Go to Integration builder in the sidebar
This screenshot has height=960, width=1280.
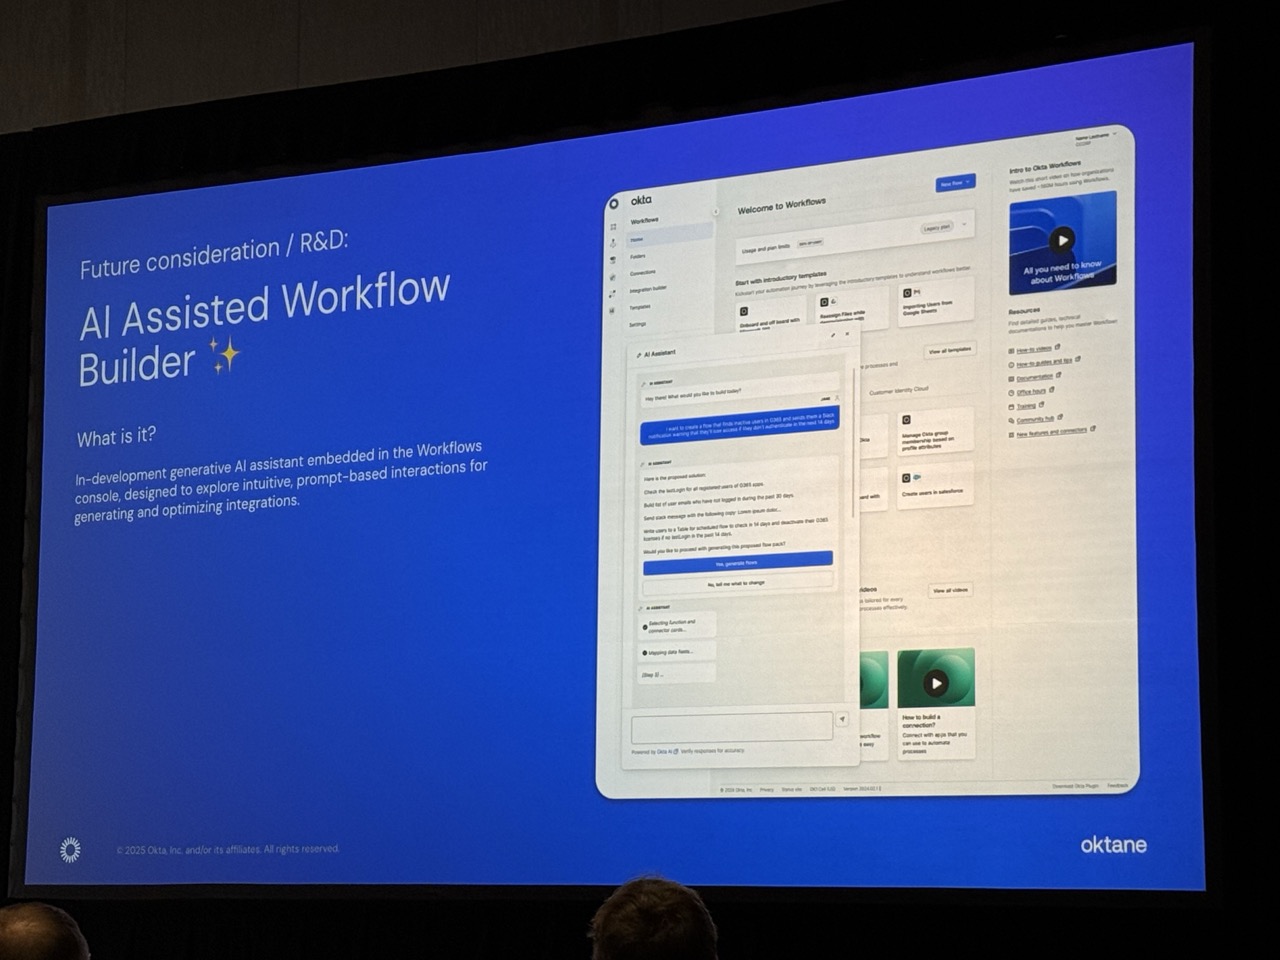[x=647, y=290]
